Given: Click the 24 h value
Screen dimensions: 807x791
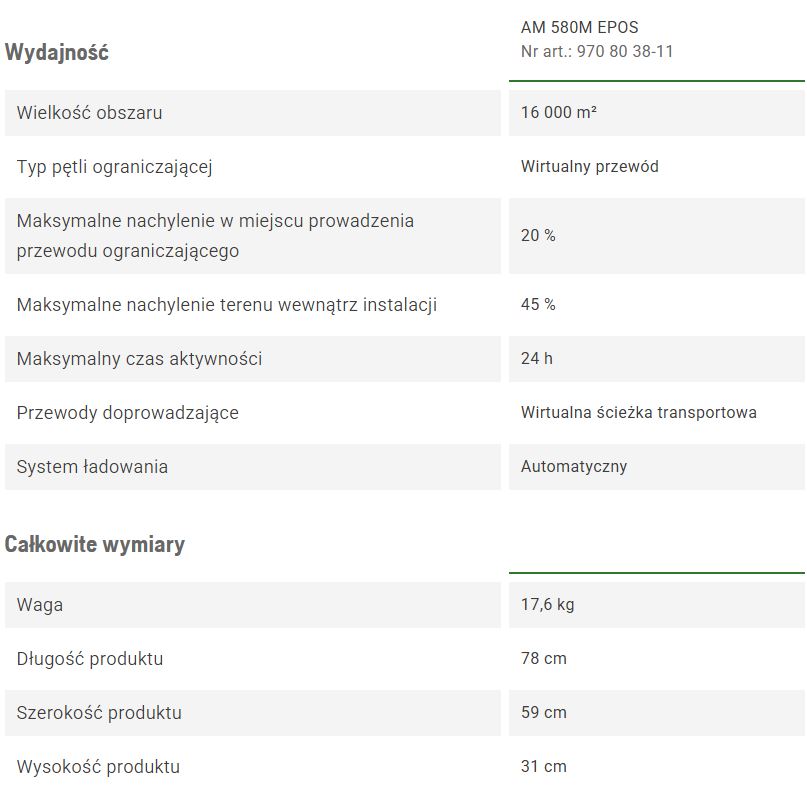Looking at the screenshot, I should click(536, 359).
